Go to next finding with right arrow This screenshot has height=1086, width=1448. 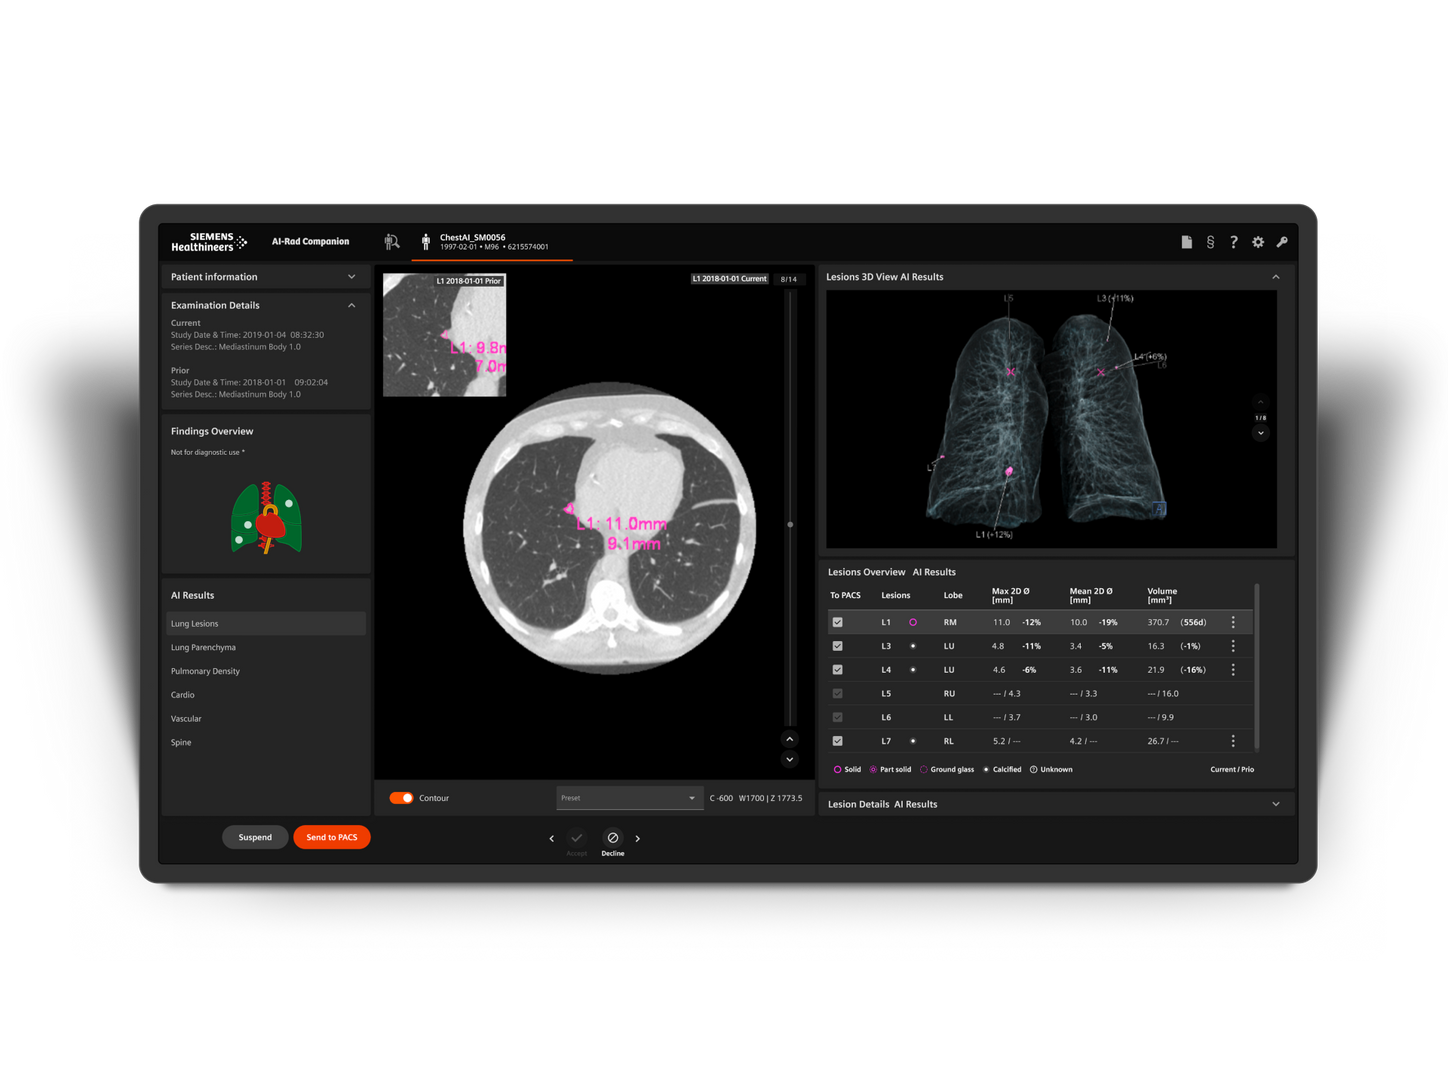coord(638,839)
